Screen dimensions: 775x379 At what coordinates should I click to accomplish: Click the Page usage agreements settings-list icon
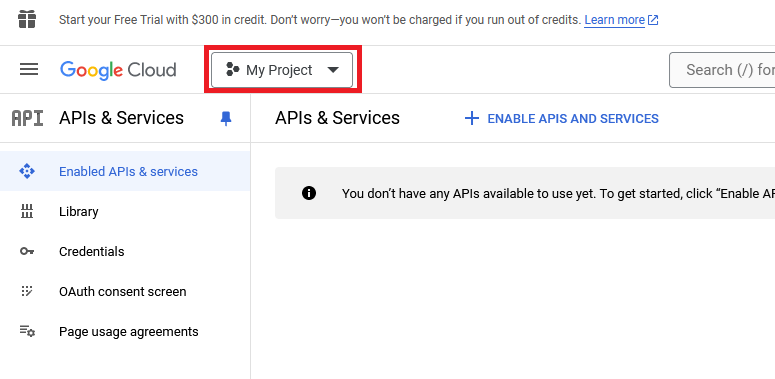pyautogui.click(x=27, y=331)
